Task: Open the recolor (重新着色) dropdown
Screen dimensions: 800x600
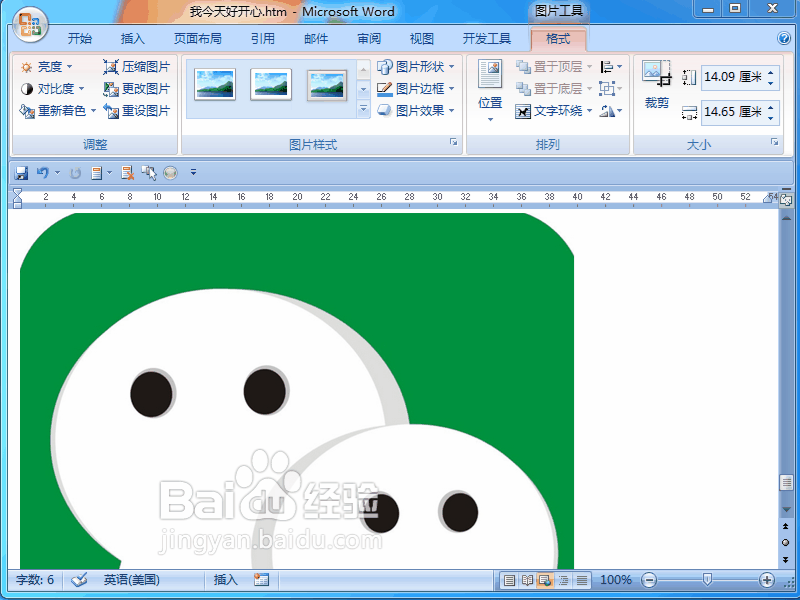Action: tap(58, 111)
